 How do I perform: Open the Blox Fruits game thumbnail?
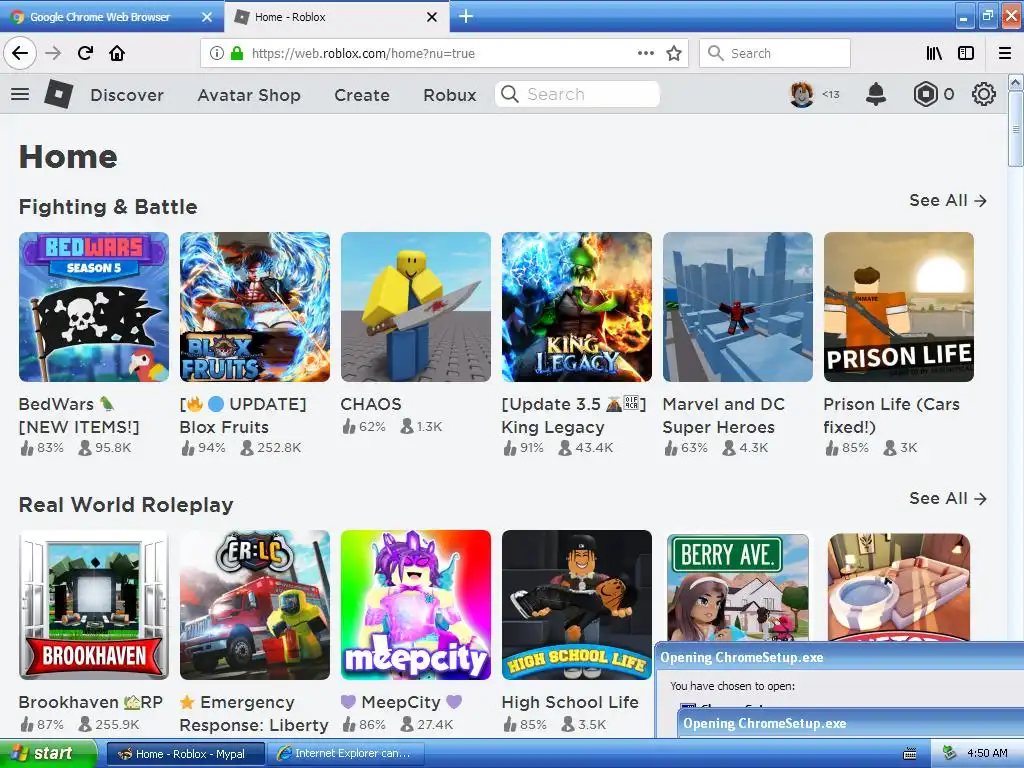pos(255,307)
